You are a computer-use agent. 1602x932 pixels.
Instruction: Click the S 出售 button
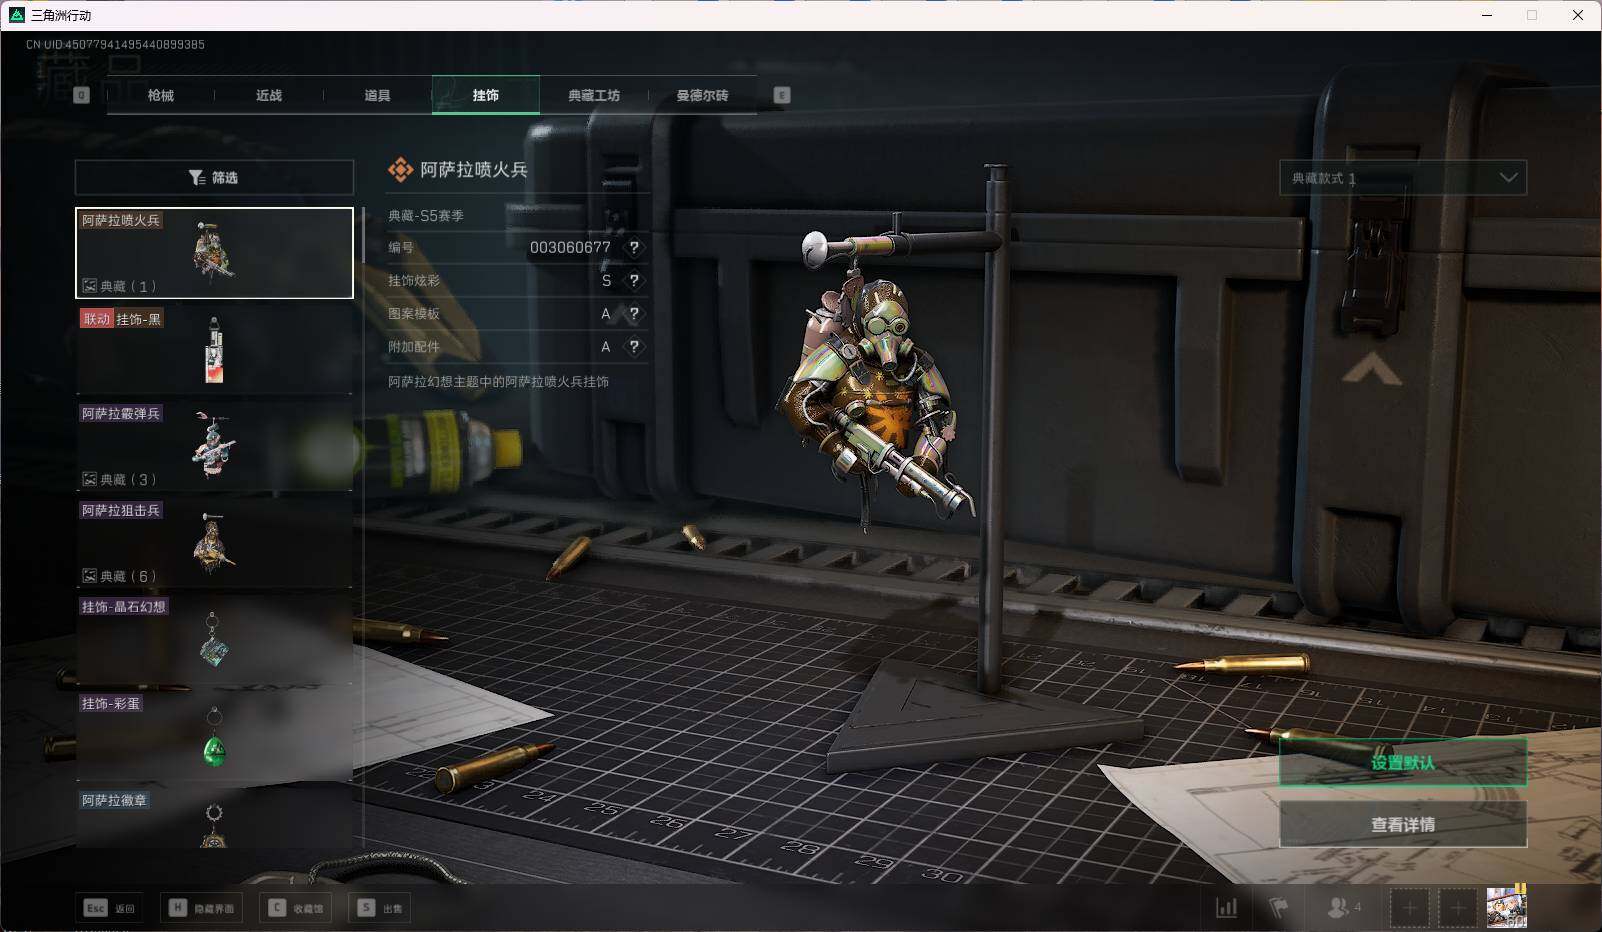(x=380, y=908)
